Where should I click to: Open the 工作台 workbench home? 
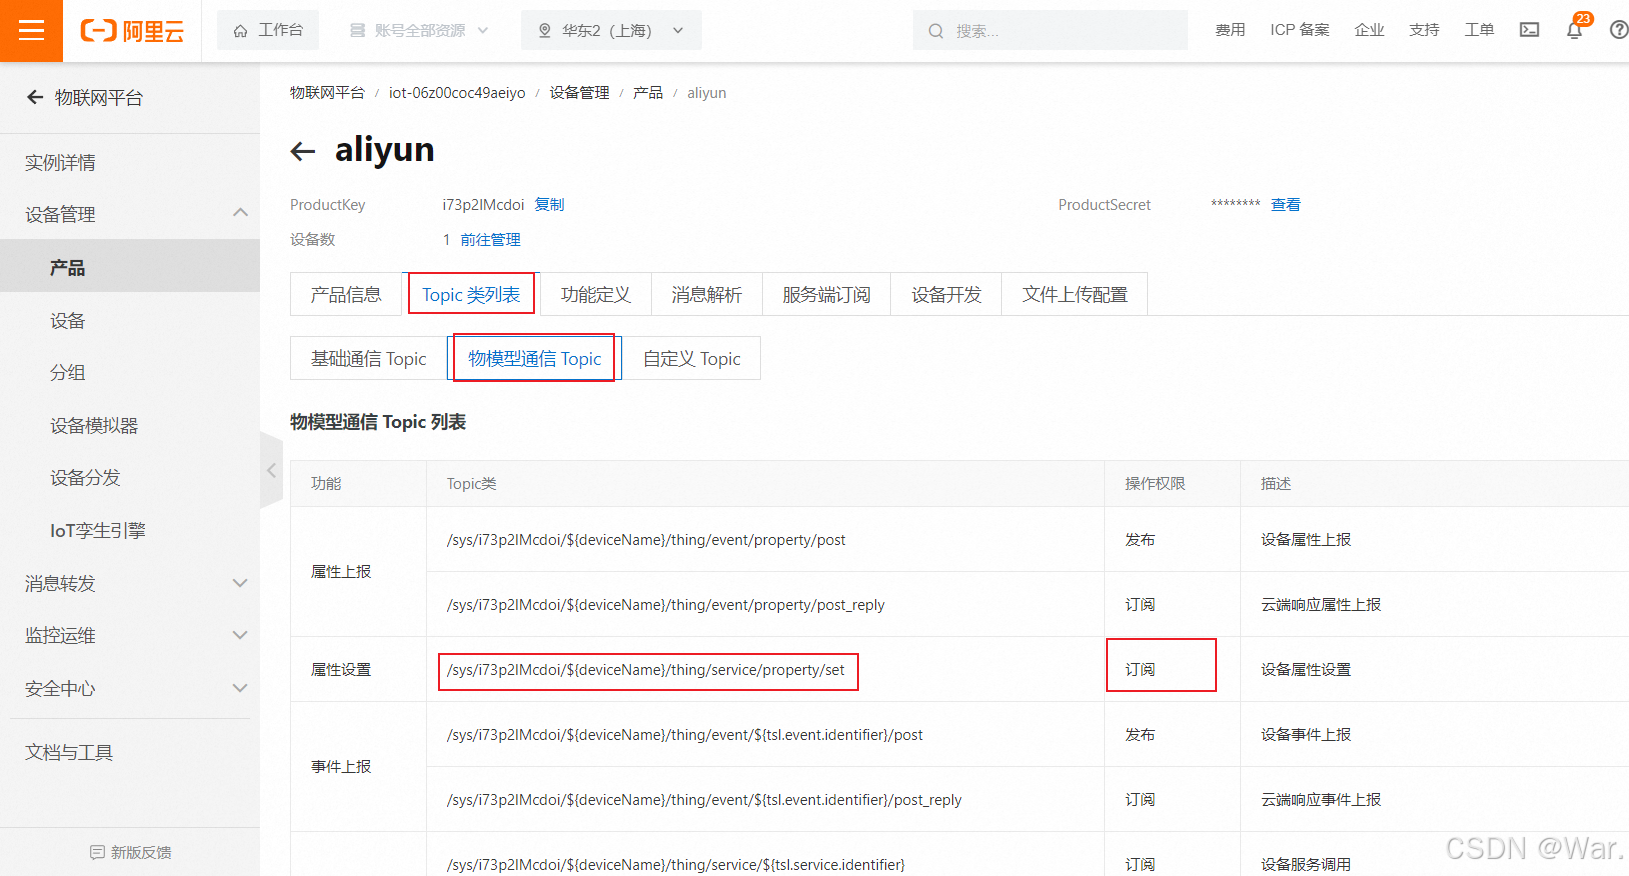pos(268,30)
